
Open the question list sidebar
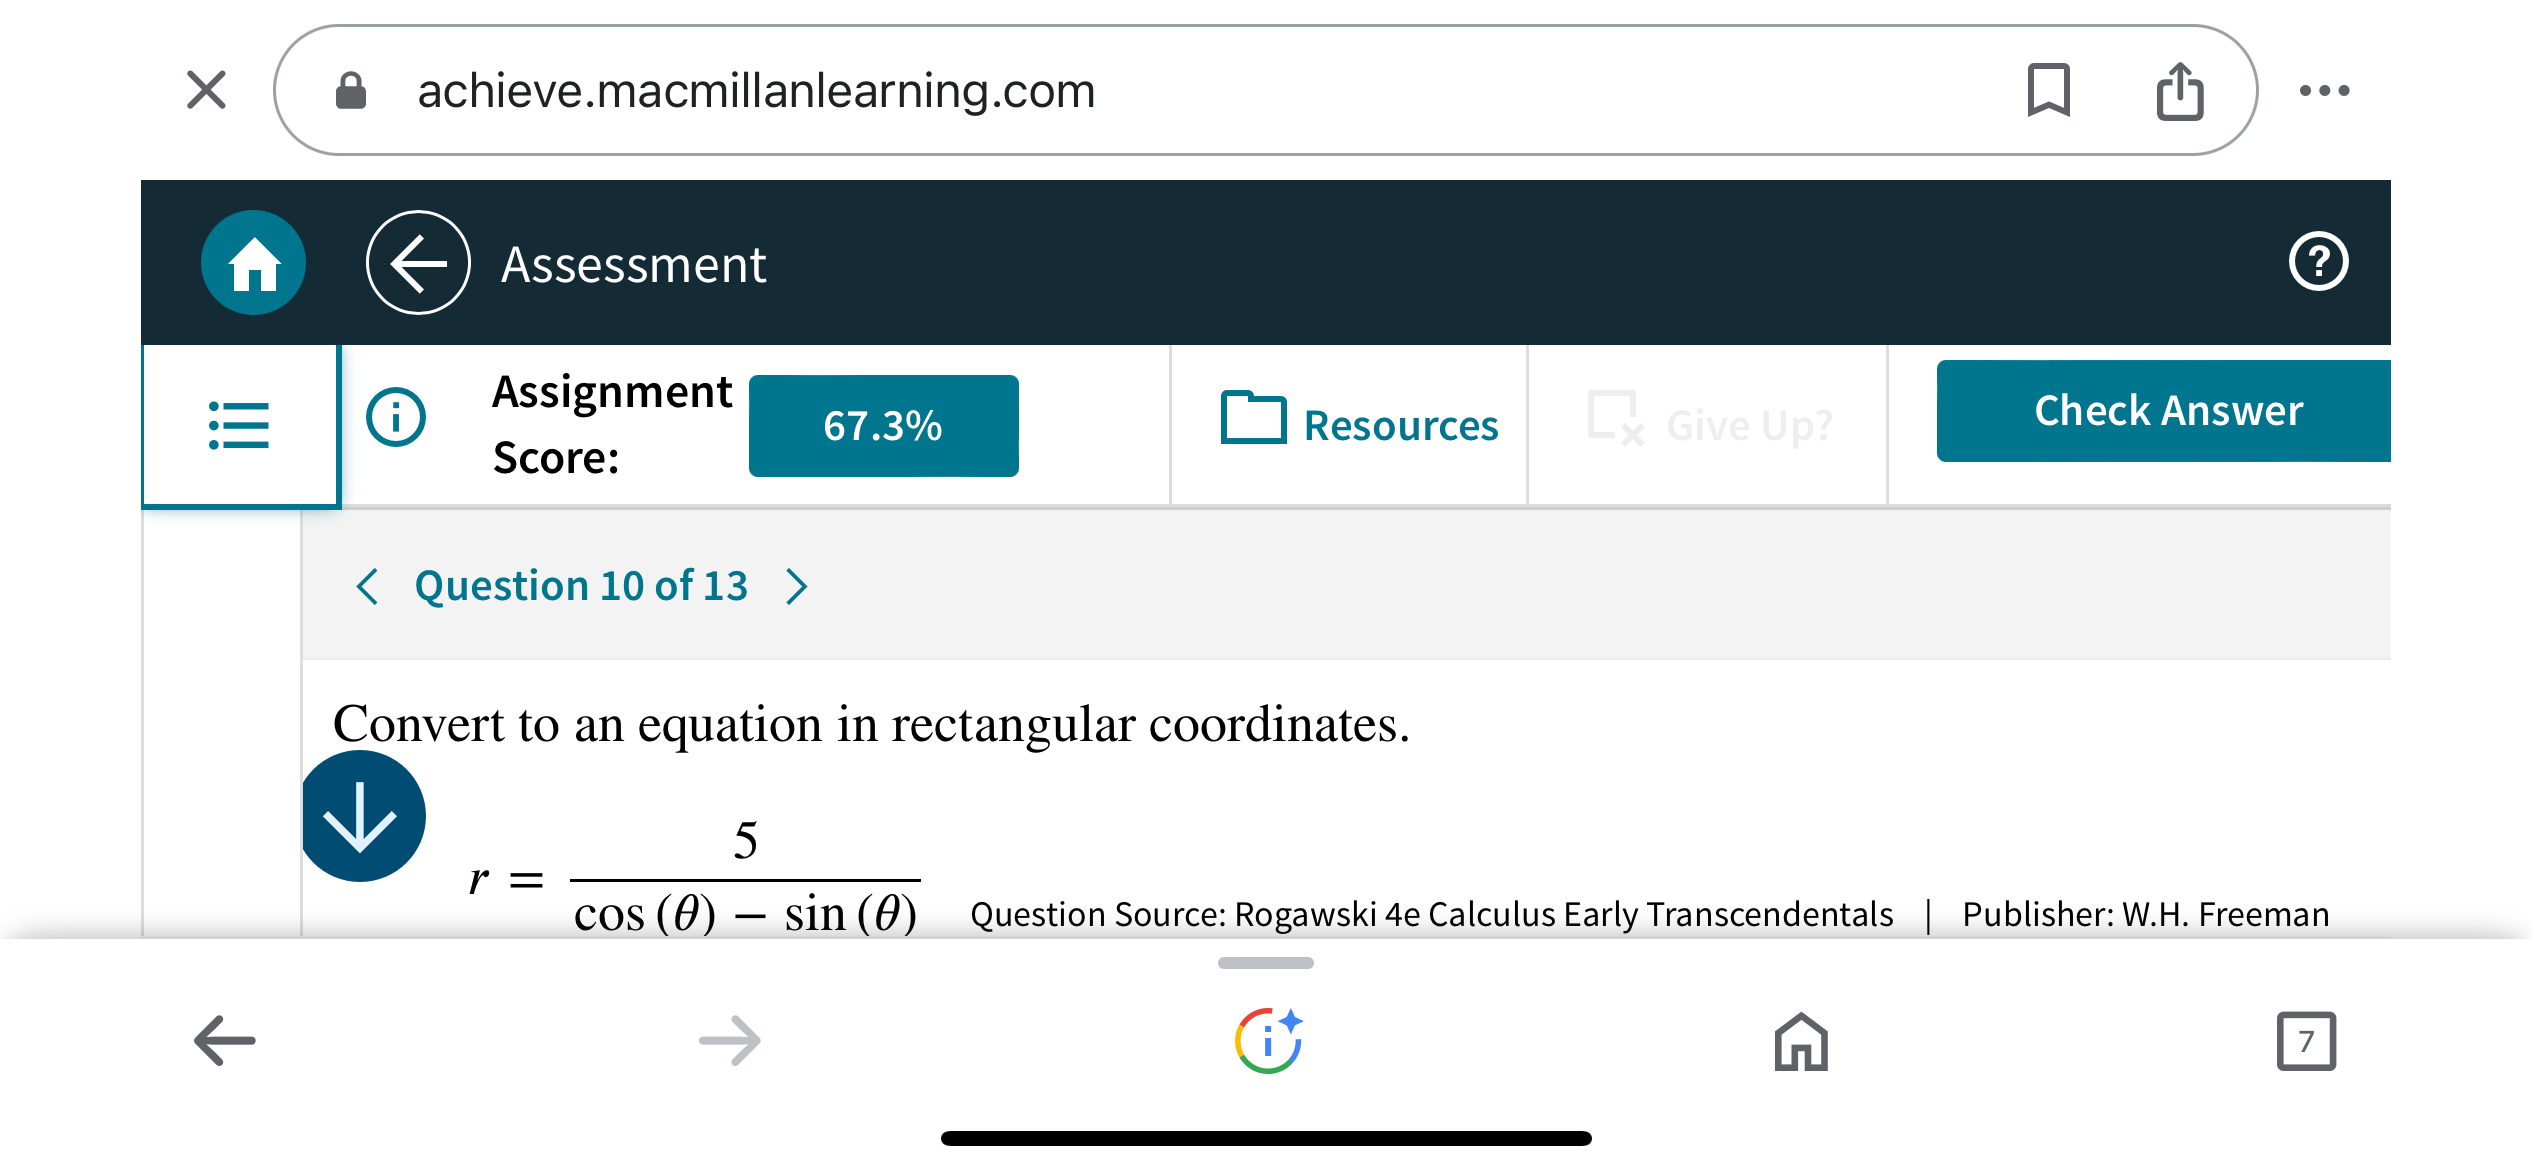pos(239,424)
